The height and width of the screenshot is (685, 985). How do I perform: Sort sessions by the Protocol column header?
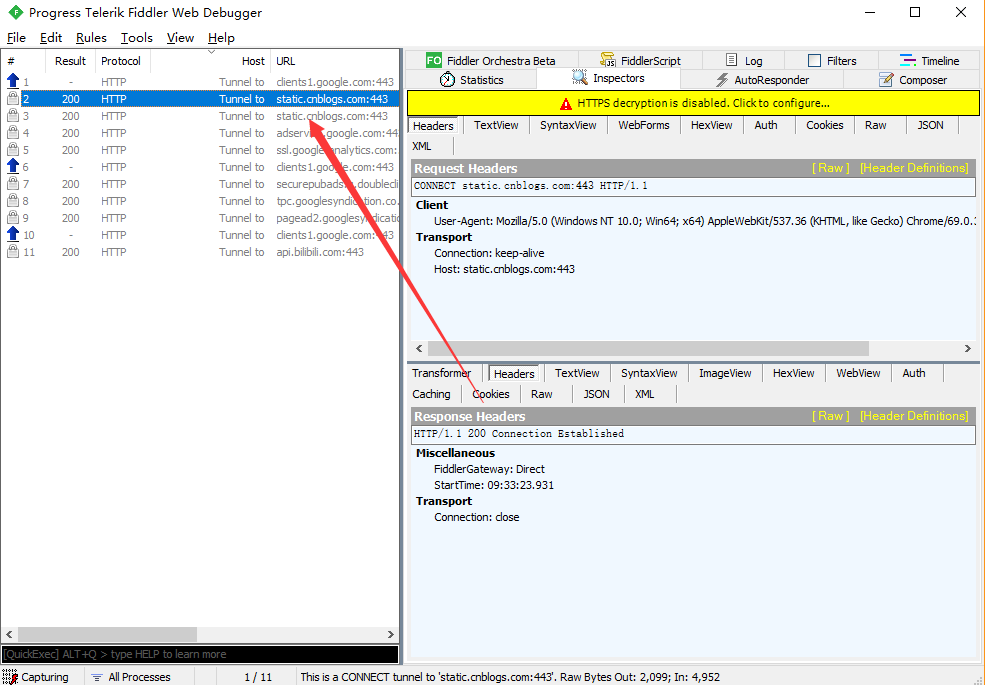[122, 61]
